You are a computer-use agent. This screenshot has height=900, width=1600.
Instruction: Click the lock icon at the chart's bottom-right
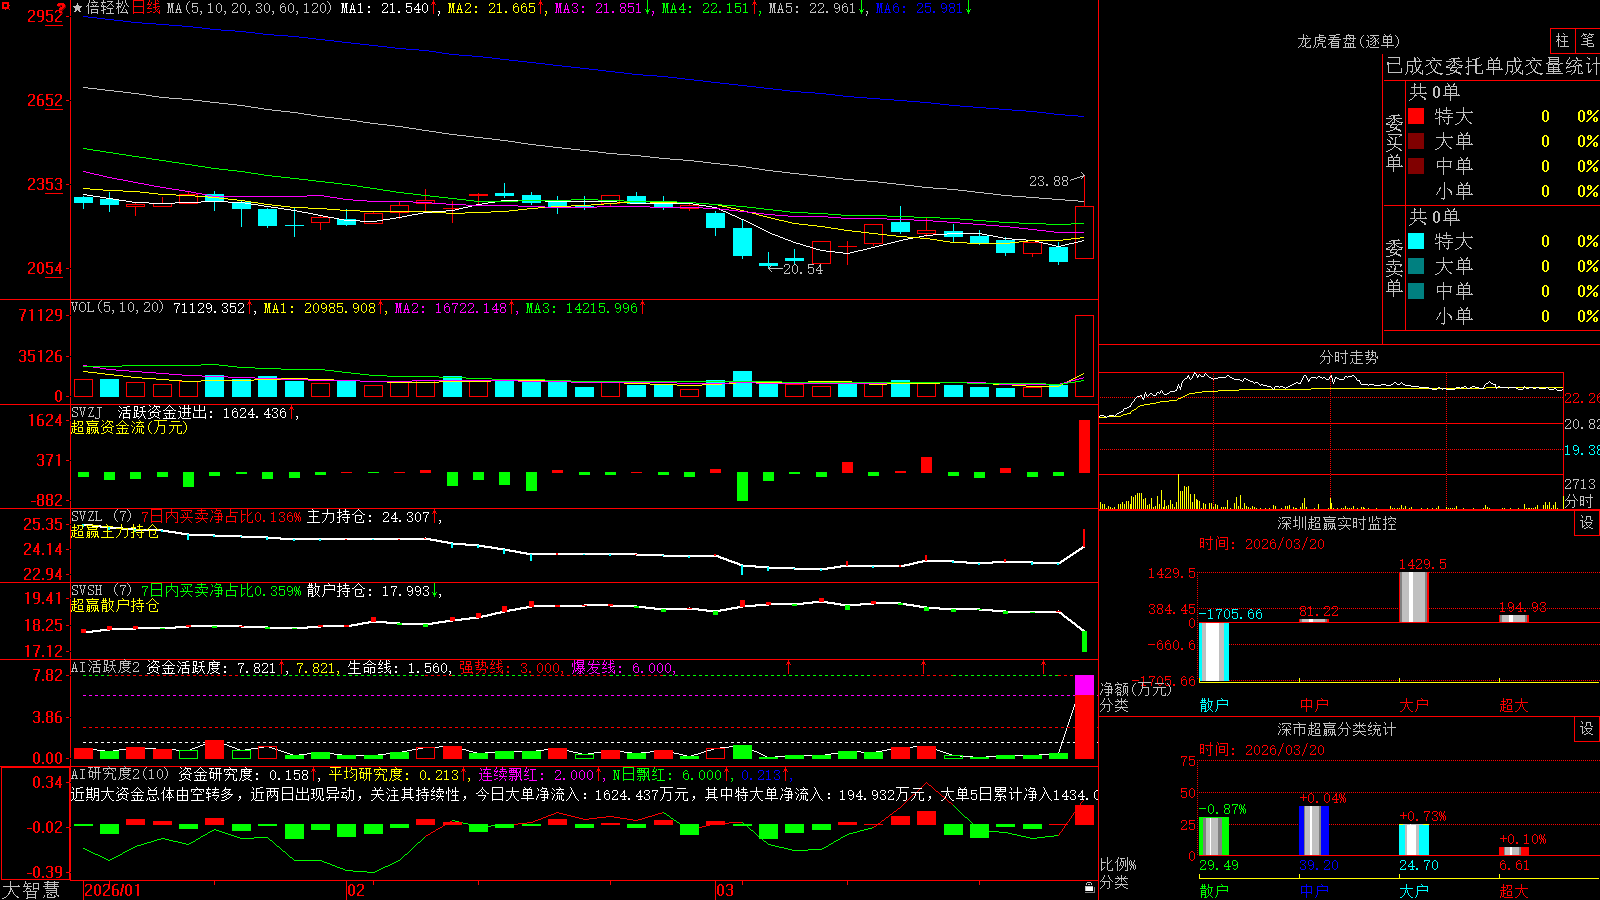[1089, 887]
